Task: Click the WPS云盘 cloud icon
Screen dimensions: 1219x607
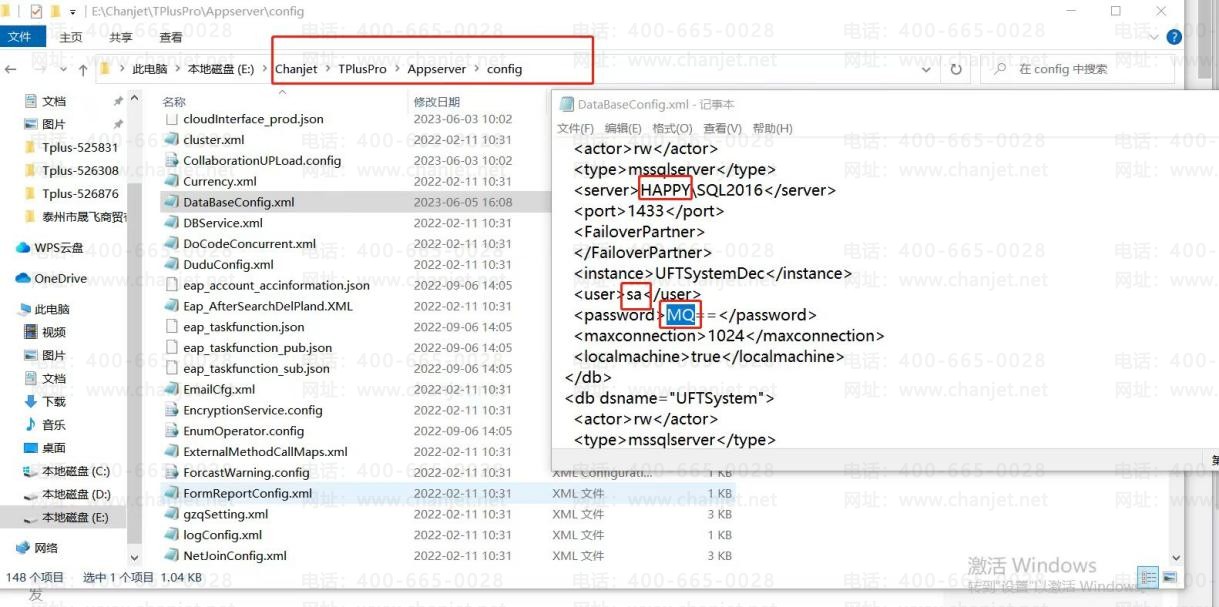Action: pyautogui.click(x=23, y=248)
